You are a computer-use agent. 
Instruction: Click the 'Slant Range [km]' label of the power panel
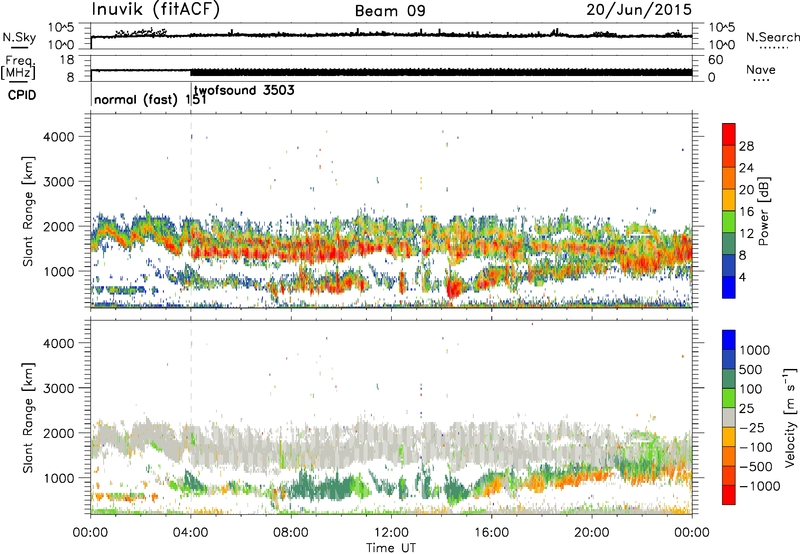[28, 211]
